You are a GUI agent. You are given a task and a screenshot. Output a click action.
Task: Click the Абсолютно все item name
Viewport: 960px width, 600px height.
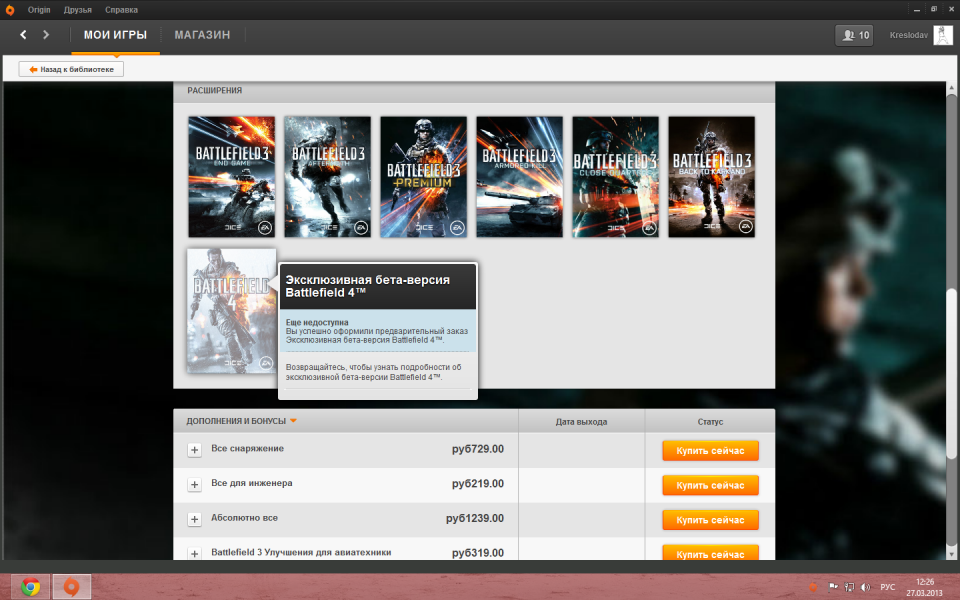(x=244, y=518)
